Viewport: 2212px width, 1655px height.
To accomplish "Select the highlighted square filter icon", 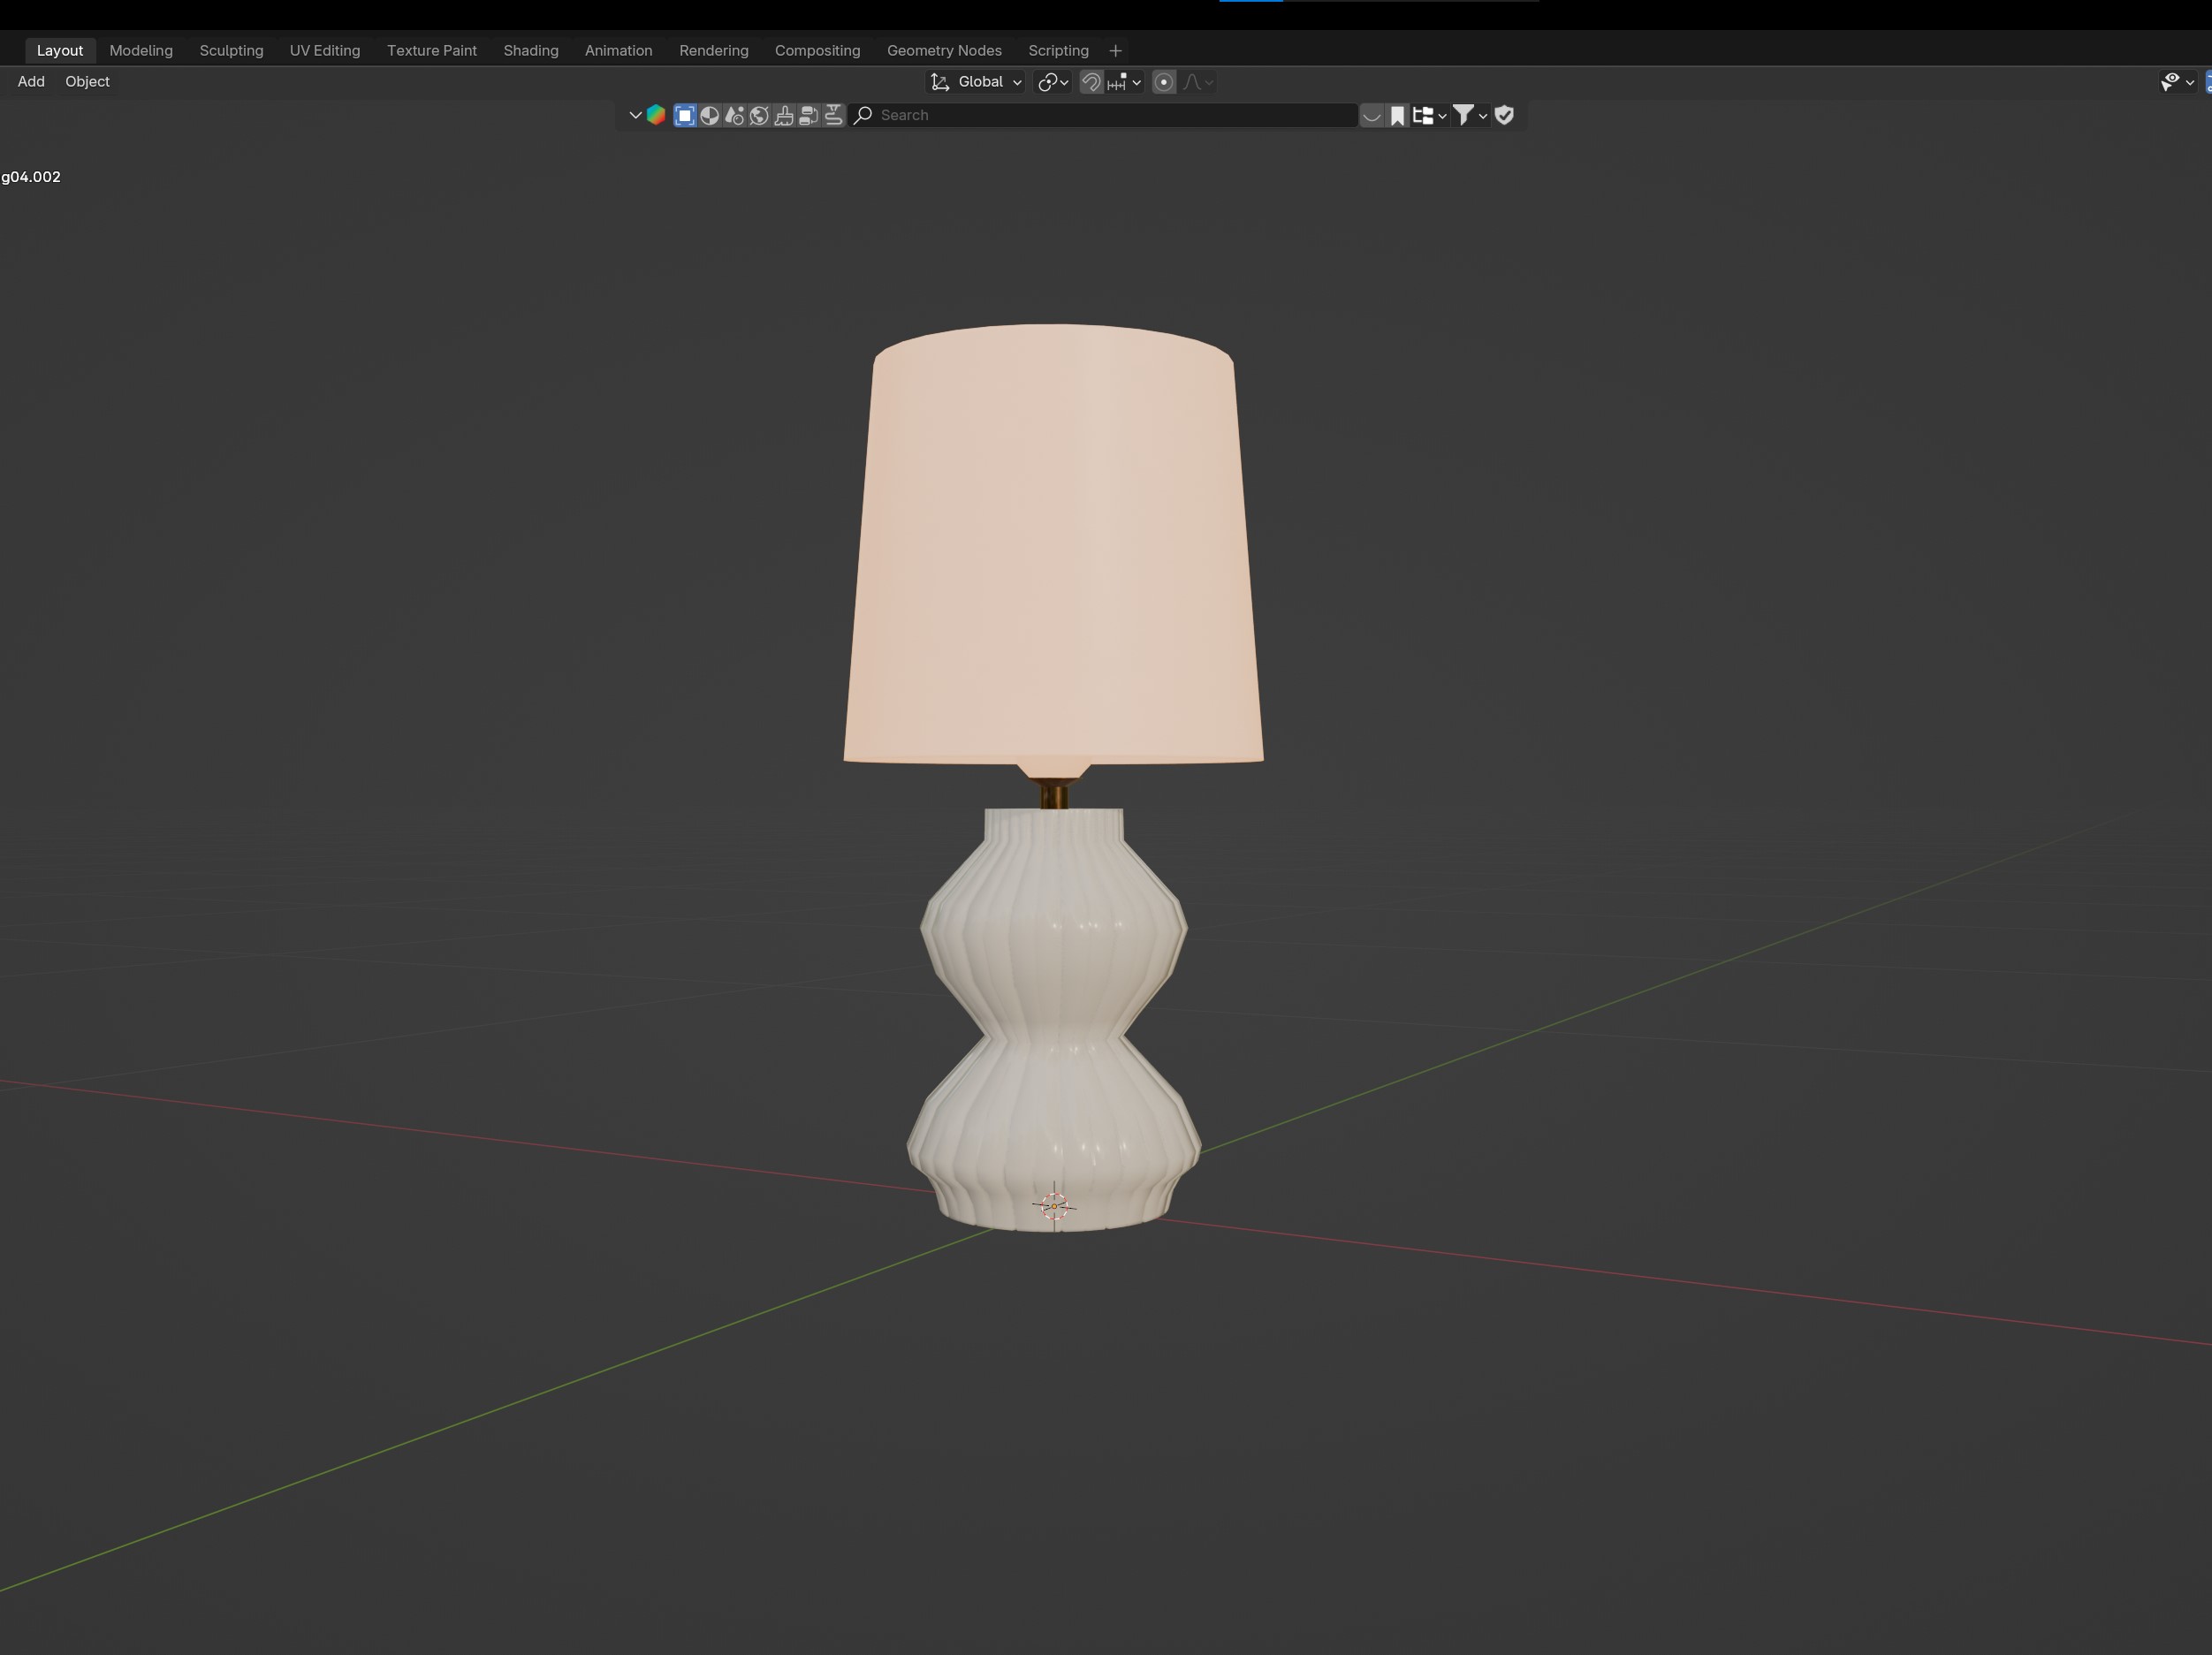I will point(685,115).
